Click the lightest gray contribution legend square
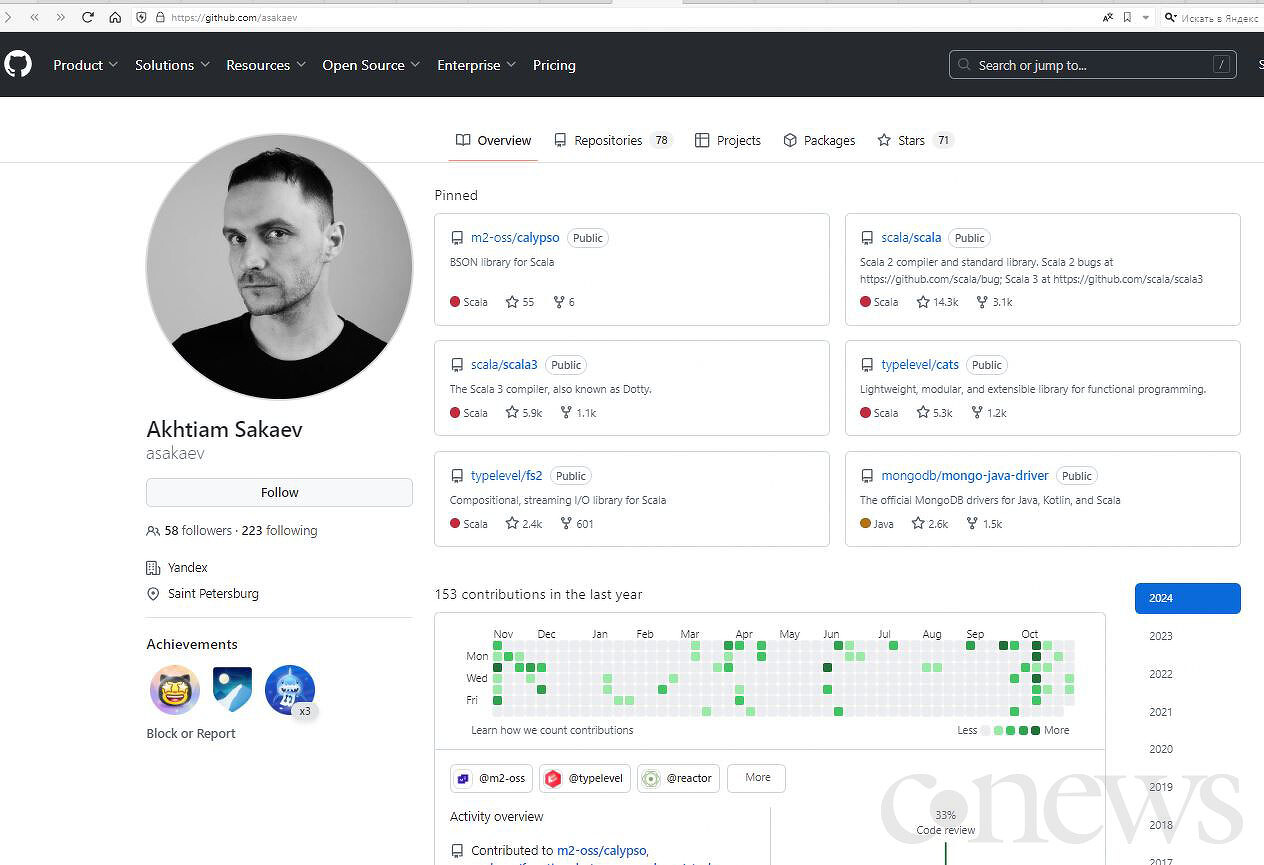The image size is (1264, 865). click(x=986, y=731)
